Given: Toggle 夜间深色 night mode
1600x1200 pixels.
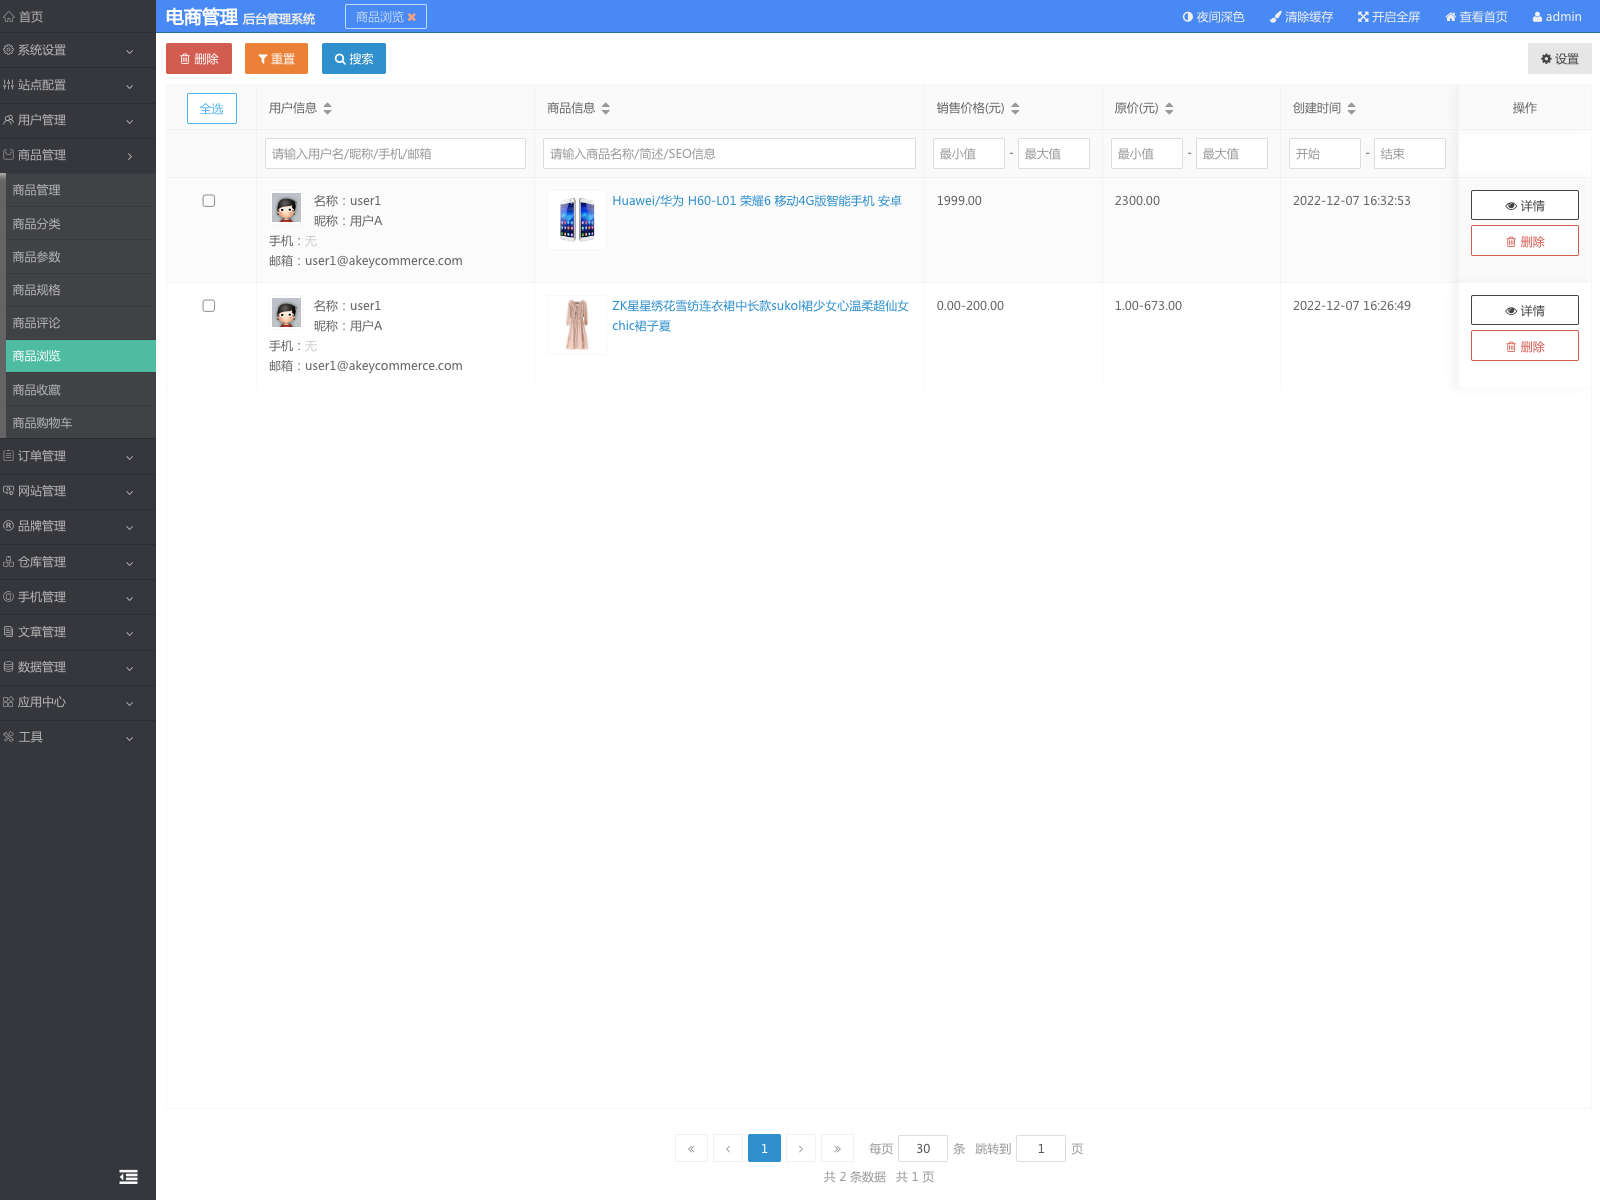Looking at the screenshot, I should [x=1213, y=17].
